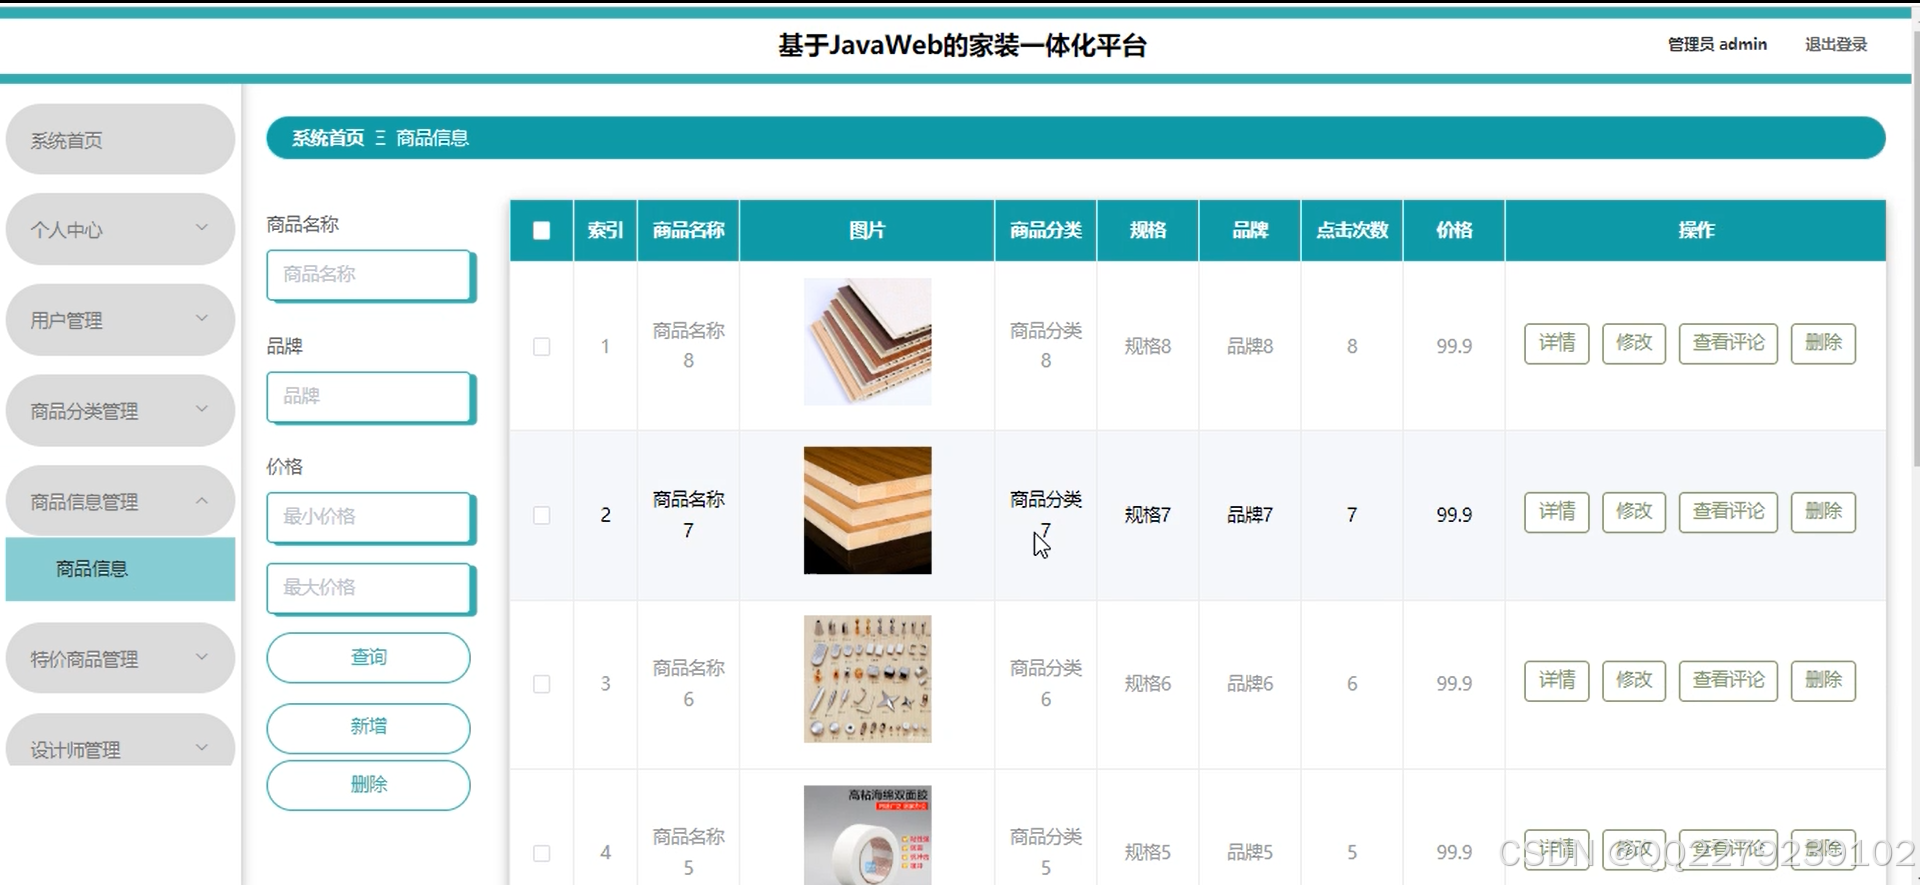Click 详情 button for 商品名称8
The width and height of the screenshot is (1920, 885).
[x=1556, y=343]
